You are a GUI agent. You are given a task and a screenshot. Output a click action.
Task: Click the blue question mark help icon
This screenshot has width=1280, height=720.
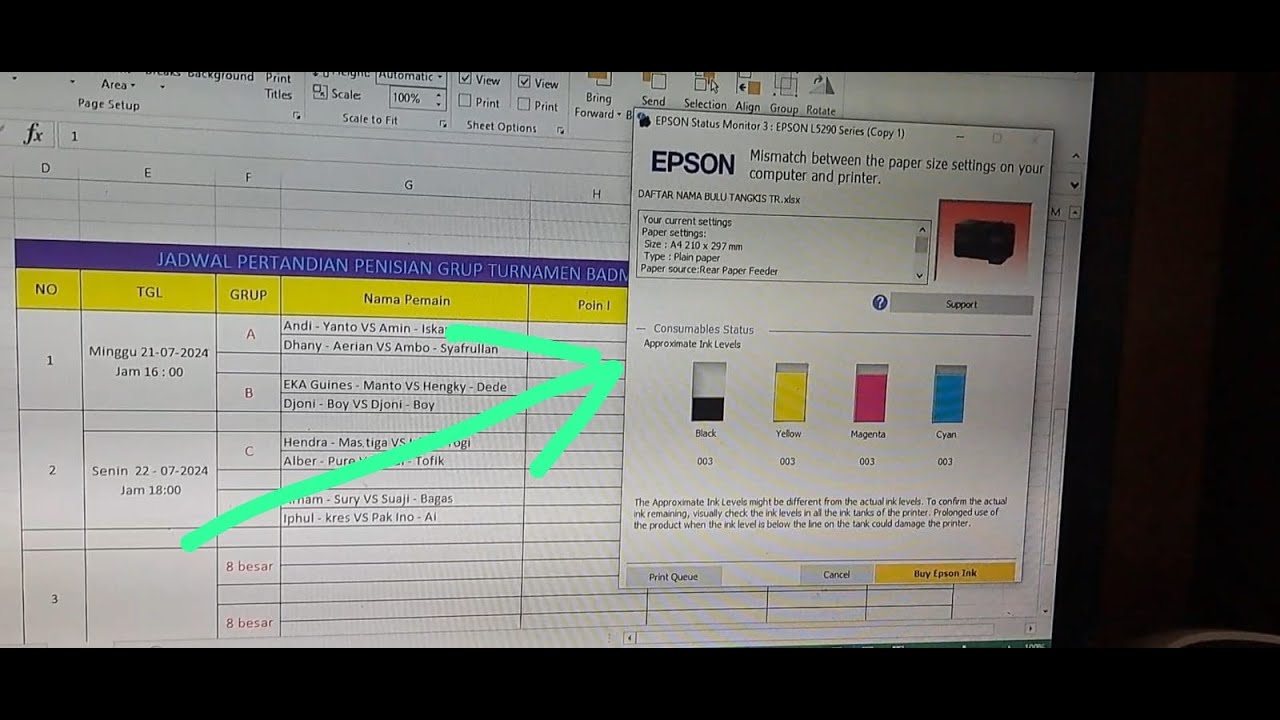pos(880,302)
